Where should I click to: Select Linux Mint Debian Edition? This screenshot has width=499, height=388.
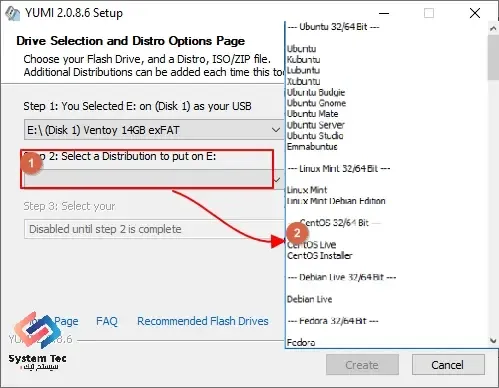click(336, 201)
